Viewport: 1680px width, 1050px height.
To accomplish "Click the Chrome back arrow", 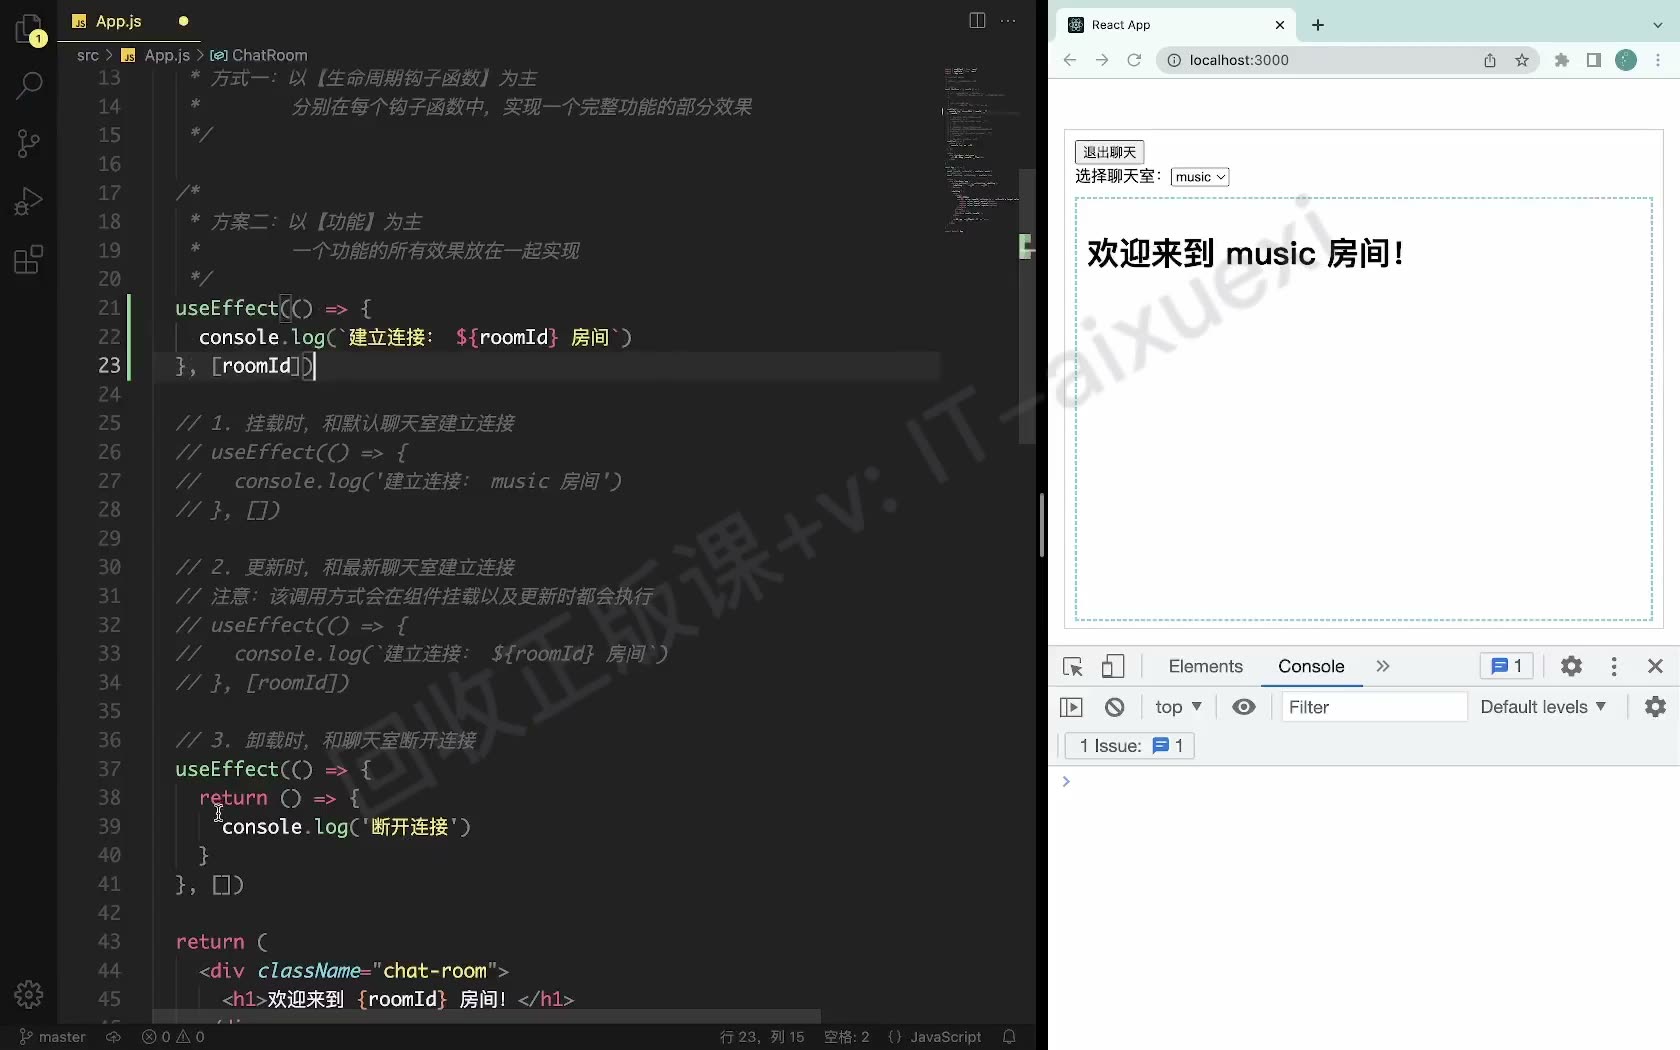I will (1070, 60).
